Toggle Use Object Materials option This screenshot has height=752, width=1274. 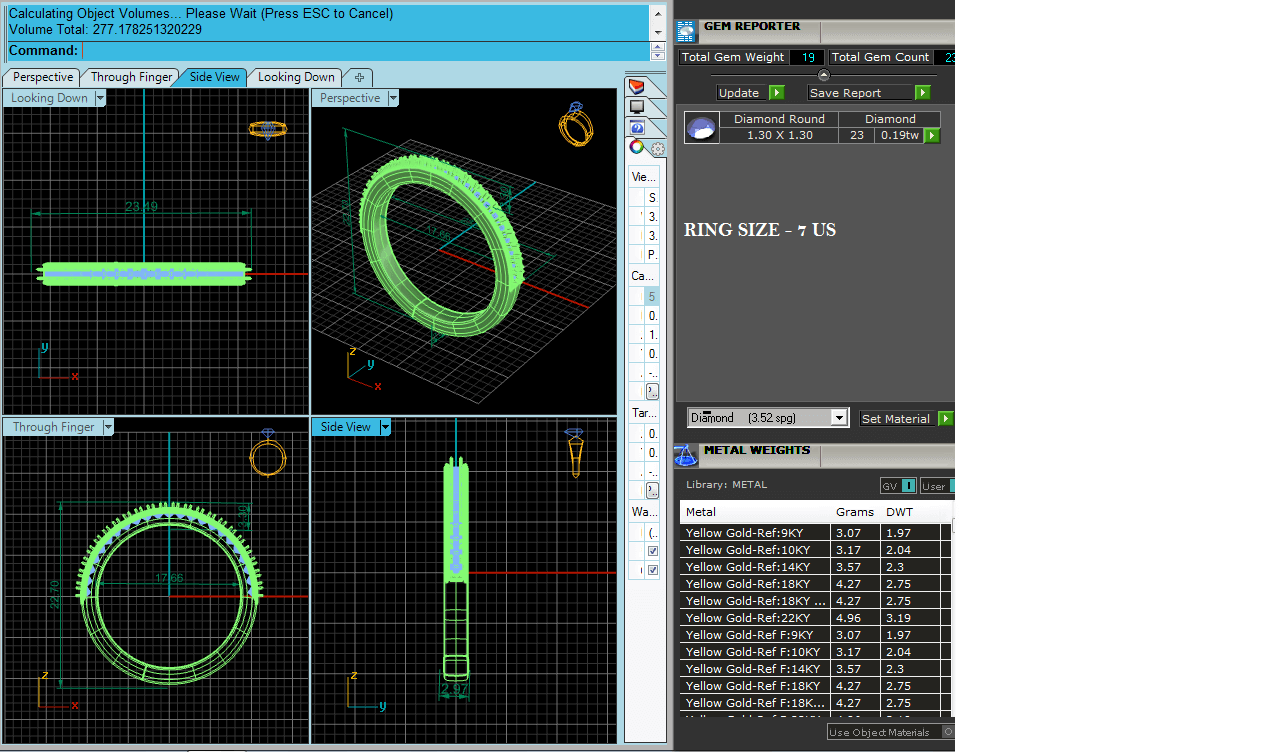tap(890, 733)
